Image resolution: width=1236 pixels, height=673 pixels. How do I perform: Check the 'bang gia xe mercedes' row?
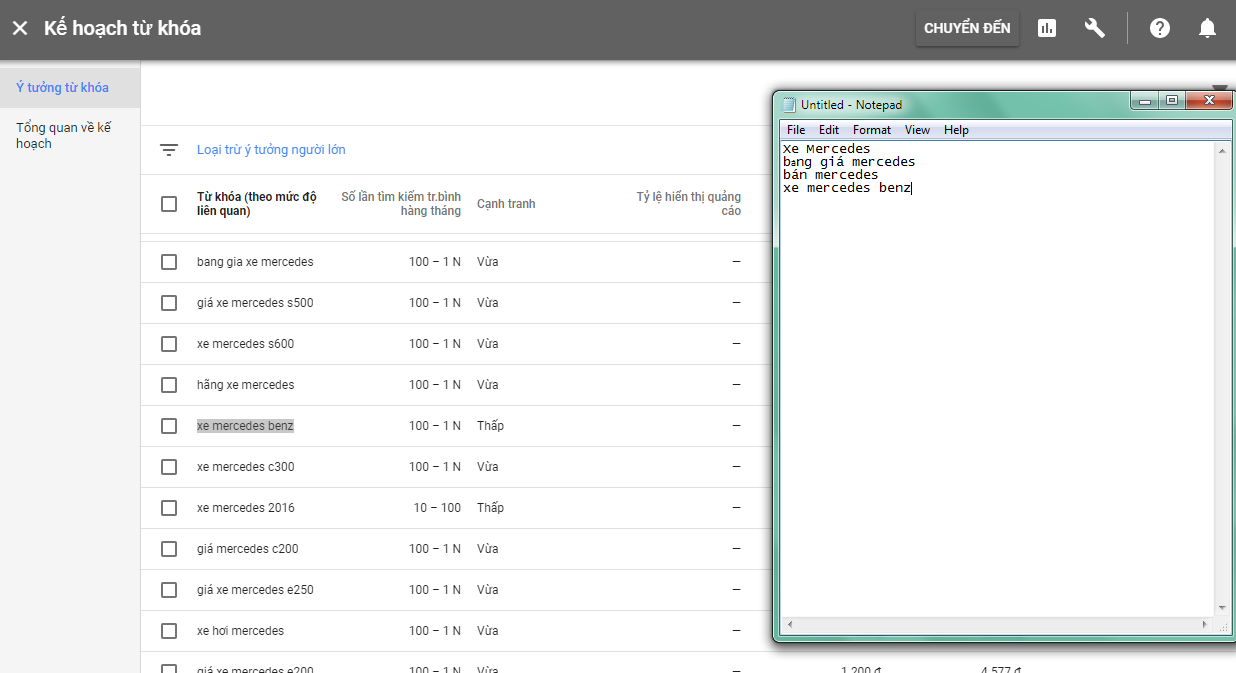tap(169, 262)
